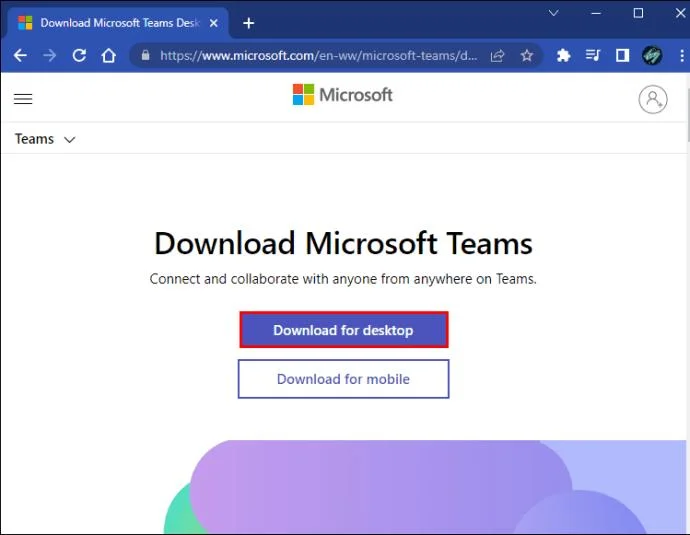Image resolution: width=690 pixels, height=535 pixels.
Task: Sign in with the account icon
Action: coord(653,99)
